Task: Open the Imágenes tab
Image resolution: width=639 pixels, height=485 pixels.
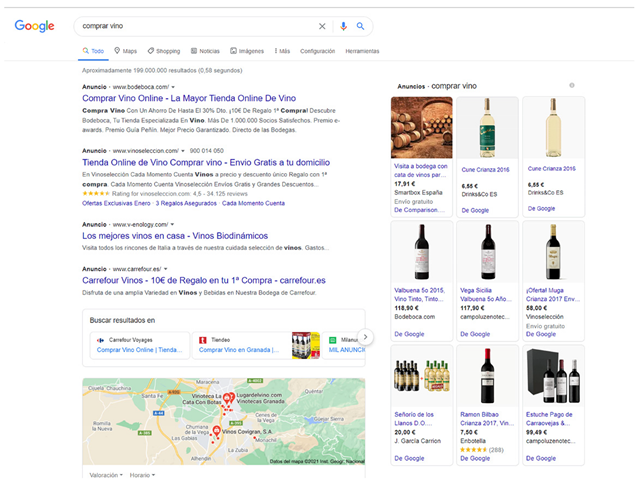Action: coord(247,50)
